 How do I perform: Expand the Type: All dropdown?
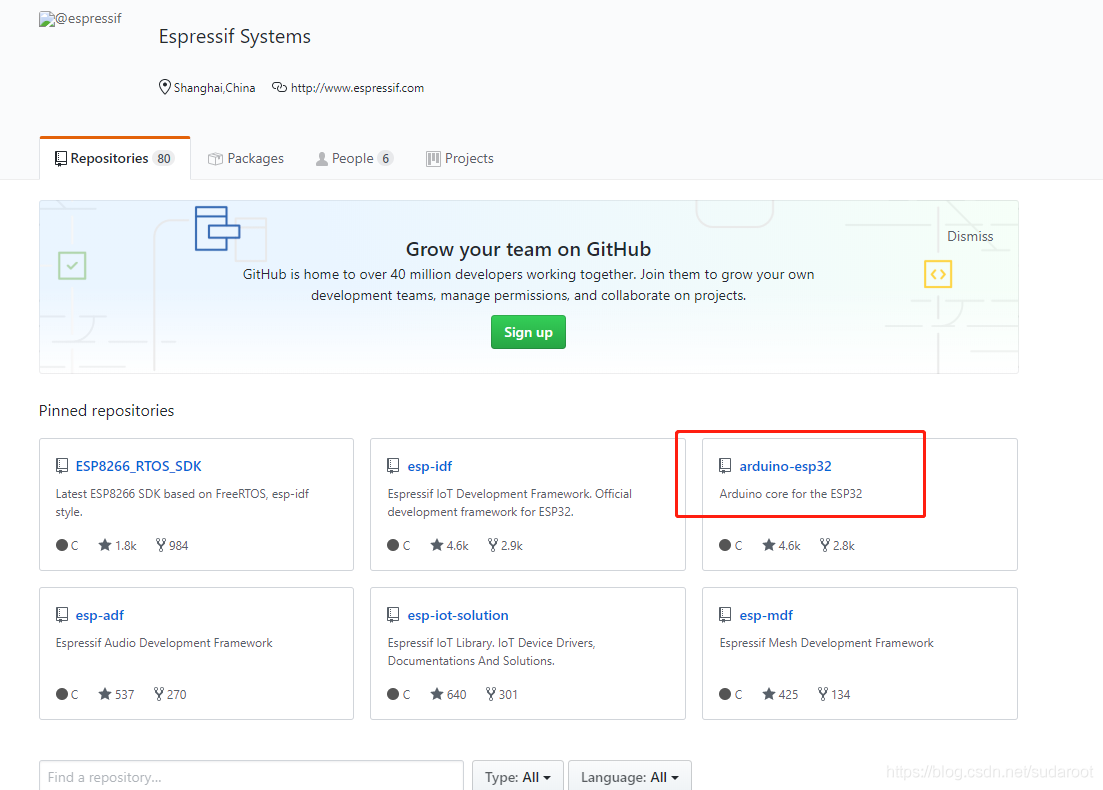coord(518,776)
